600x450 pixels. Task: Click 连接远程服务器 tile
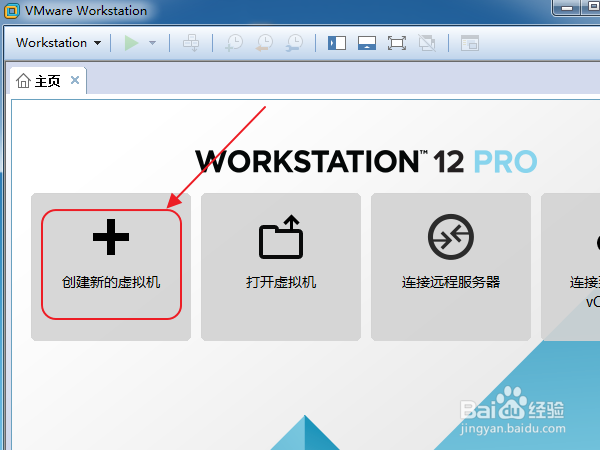451,267
